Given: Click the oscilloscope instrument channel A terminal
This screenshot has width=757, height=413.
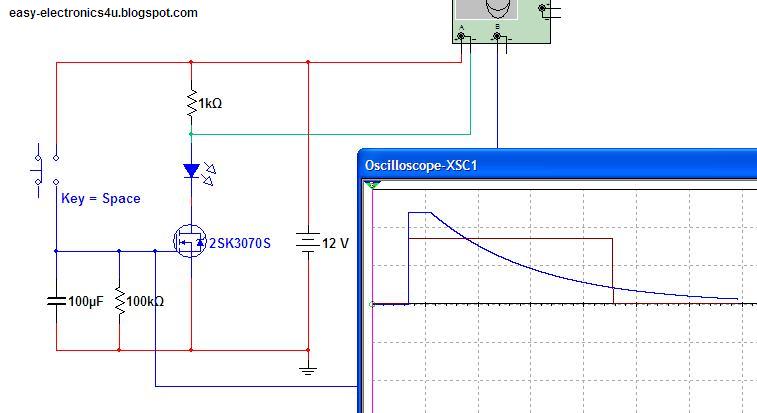Looking at the screenshot, I should click(461, 36).
